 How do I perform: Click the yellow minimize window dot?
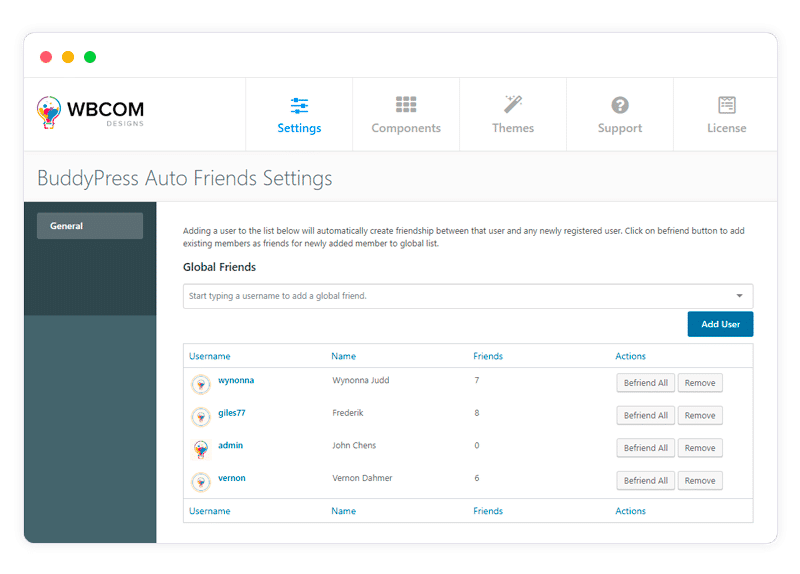click(68, 57)
